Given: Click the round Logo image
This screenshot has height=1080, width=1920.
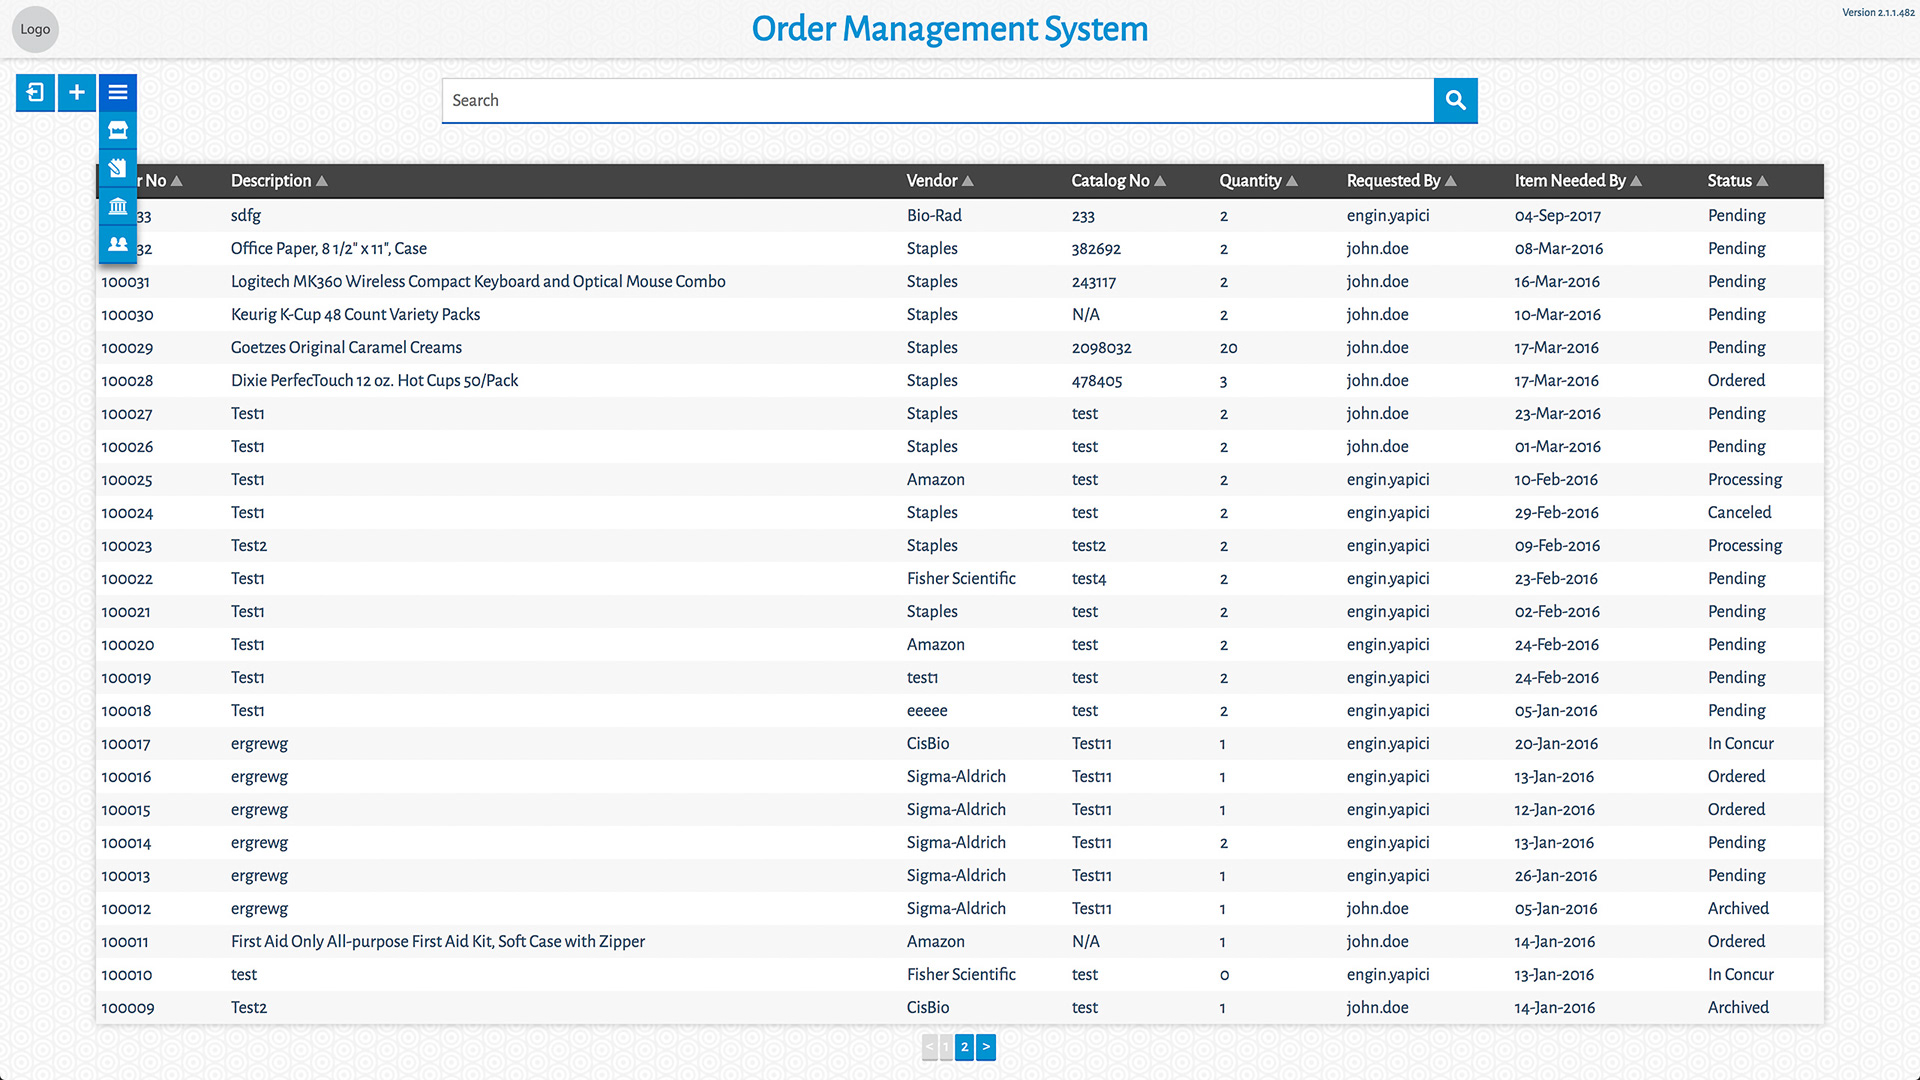Looking at the screenshot, I should tap(35, 29).
